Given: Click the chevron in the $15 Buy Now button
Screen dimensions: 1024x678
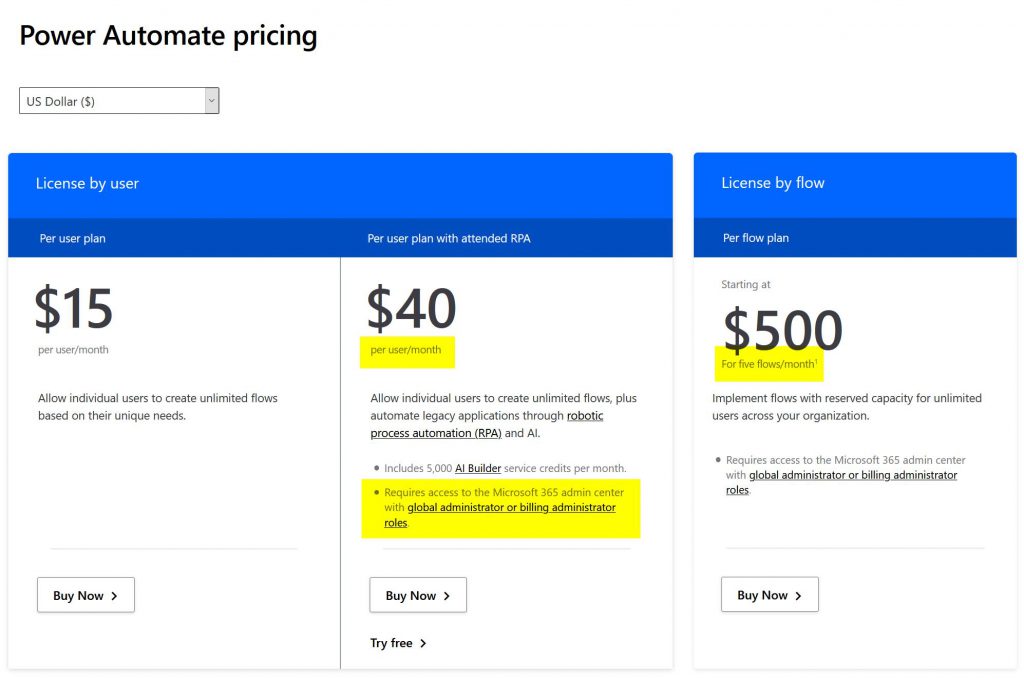Looking at the screenshot, I should [x=115, y=596].
